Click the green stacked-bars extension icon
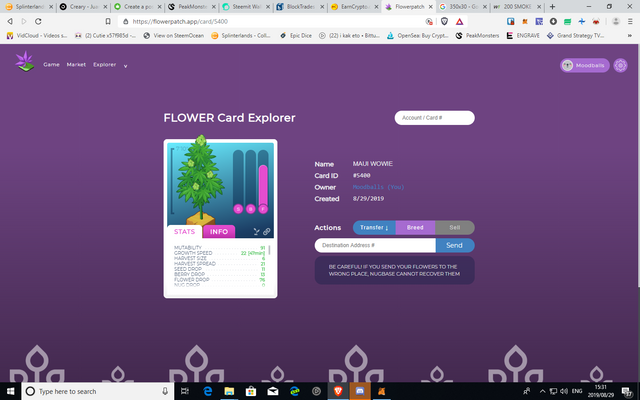Image resolution: width=640 pixels, height=400 pixels. pyautogui.click(x=567, y=21)
